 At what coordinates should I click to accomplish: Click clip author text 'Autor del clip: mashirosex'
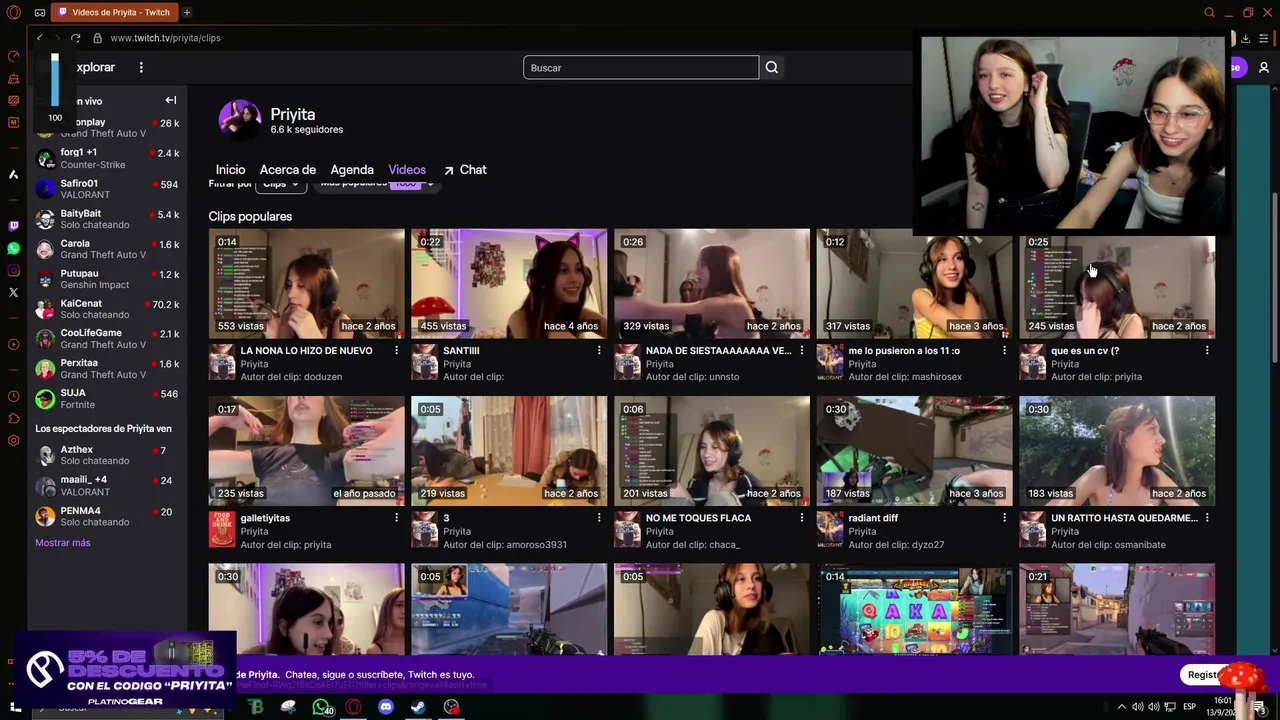point(905,377)
